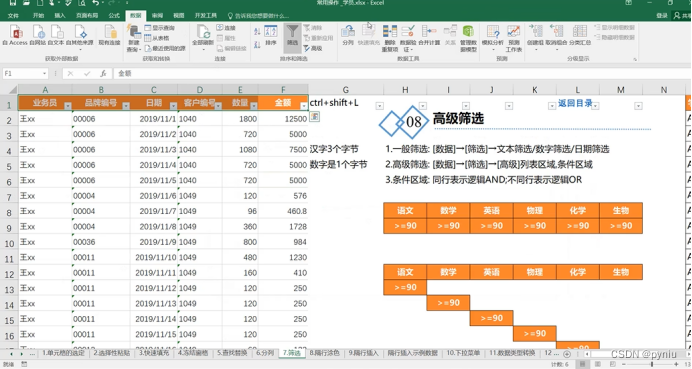692x369 pixels.
Task: Click the Save icon in quick access toolbar
Action: point(13,3)
